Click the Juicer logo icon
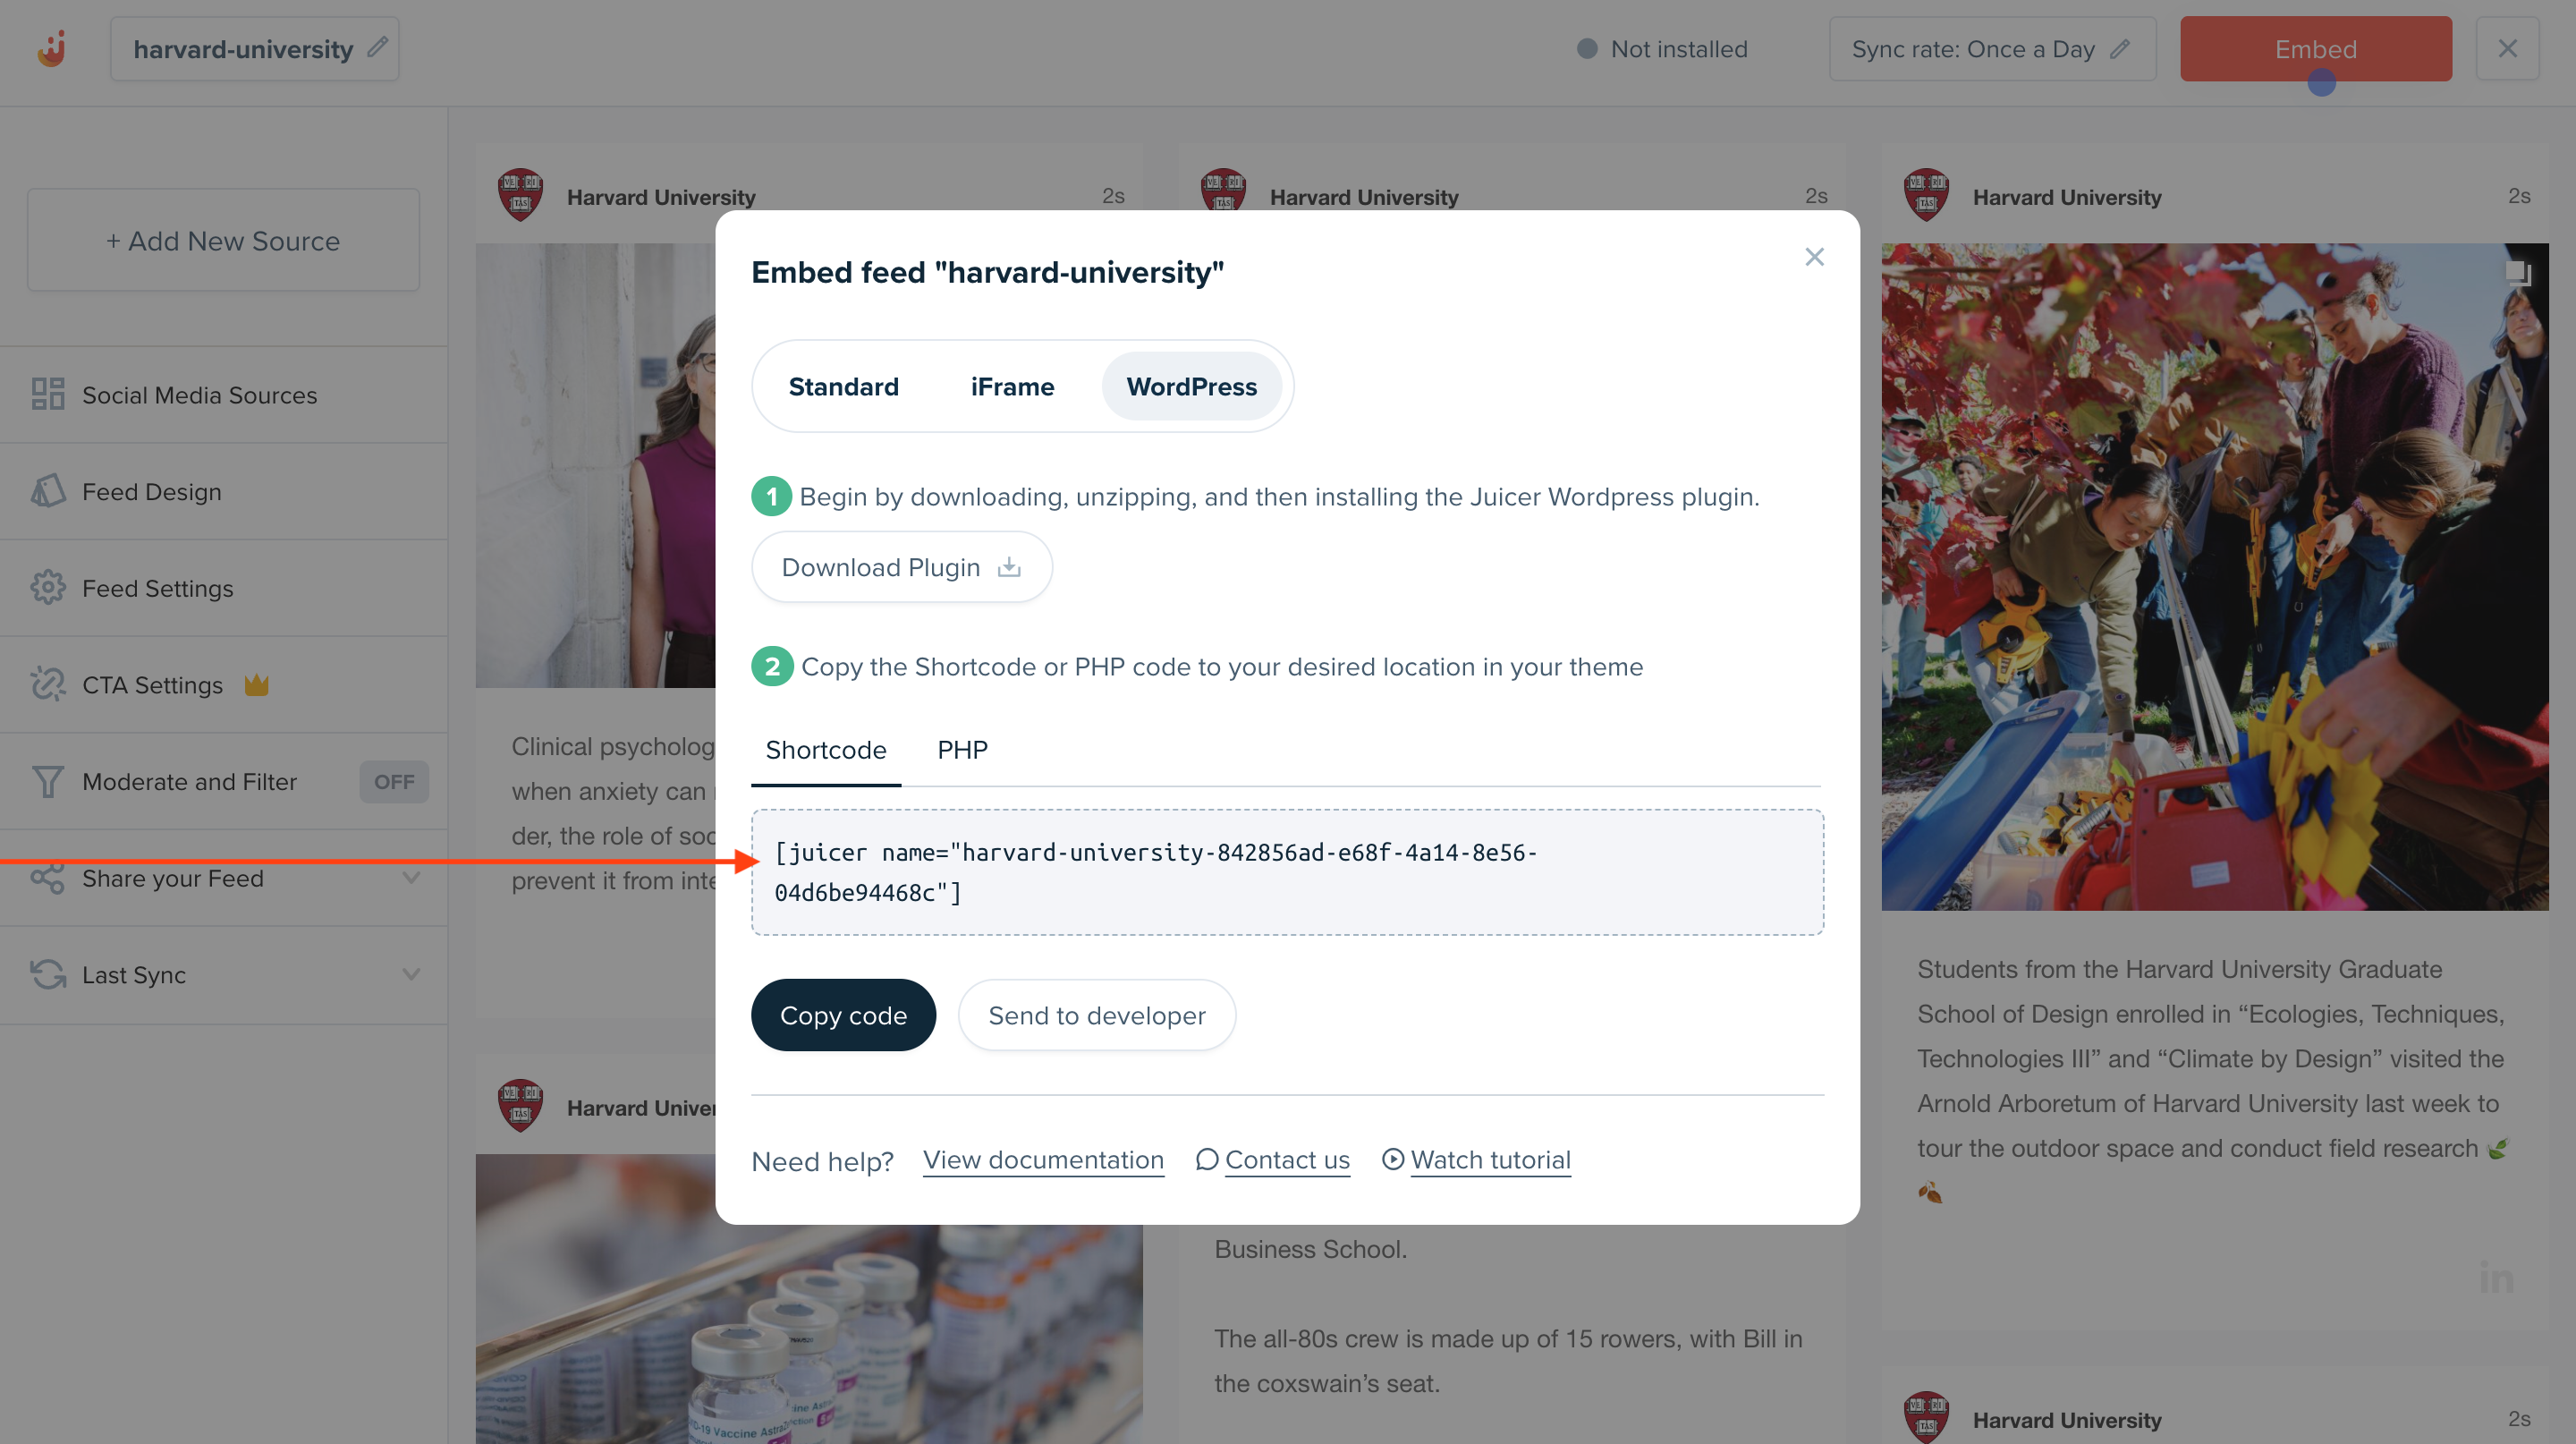 coord(50,47)
